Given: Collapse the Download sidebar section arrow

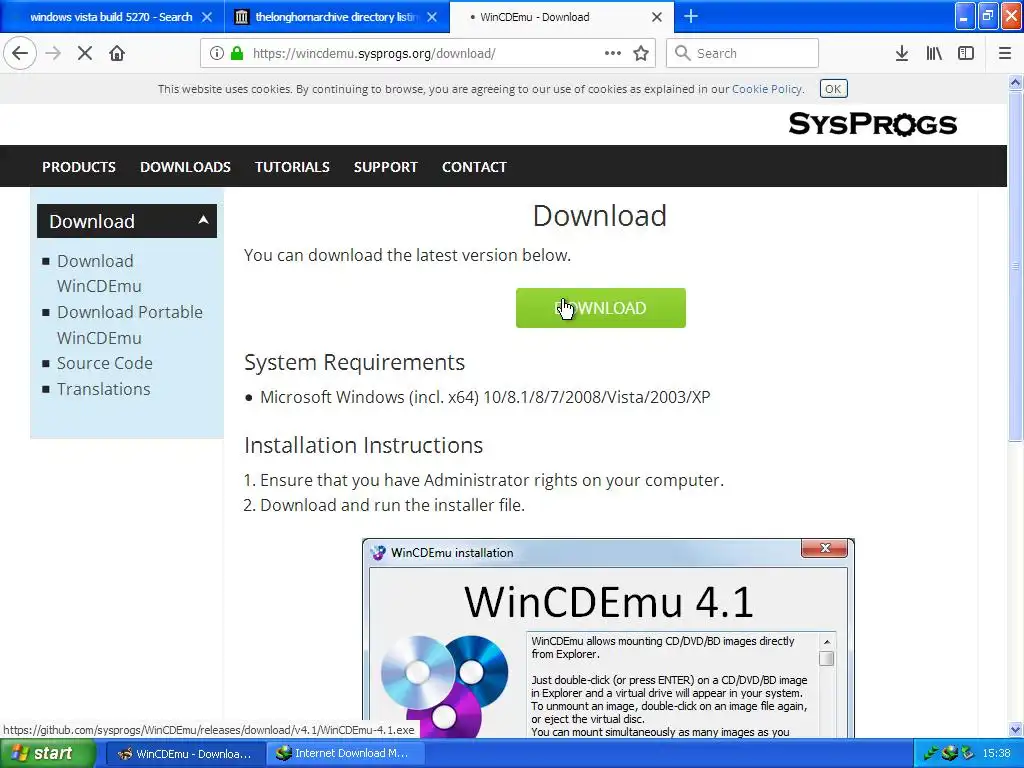Looking at the screenshot, I should [203, 220].
